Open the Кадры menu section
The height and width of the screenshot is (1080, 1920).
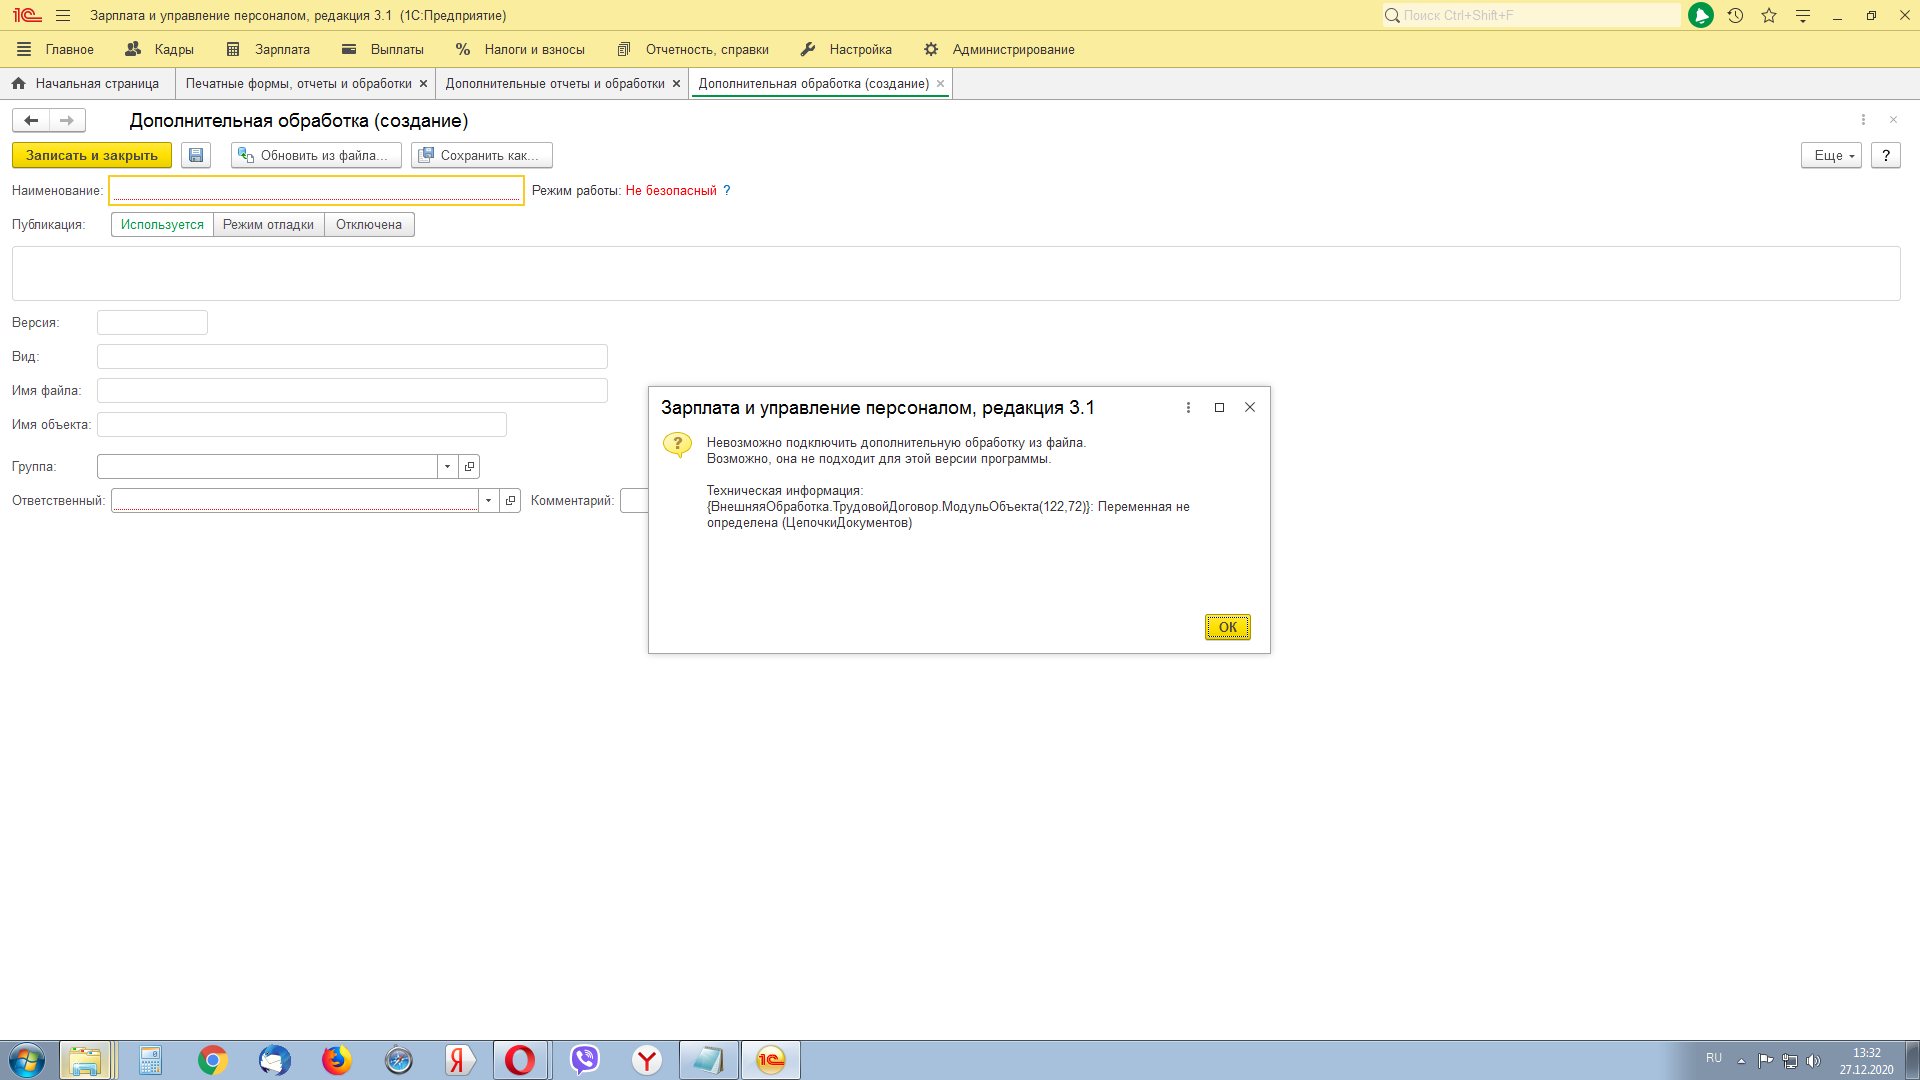159,49
